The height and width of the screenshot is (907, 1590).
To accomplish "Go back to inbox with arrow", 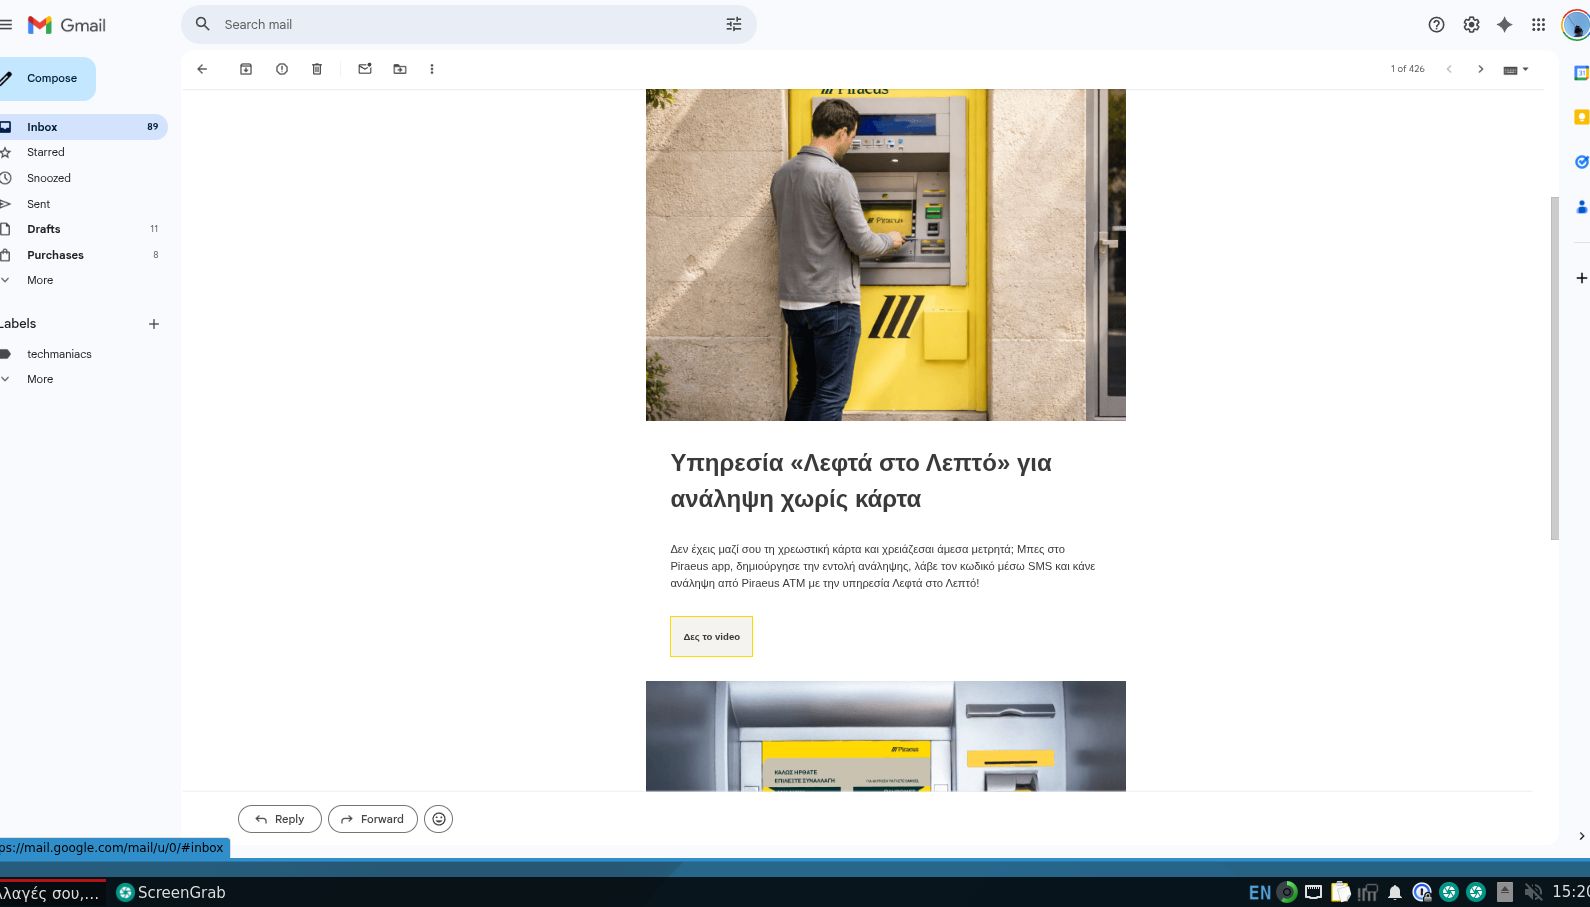I will (x=202, y=69).
